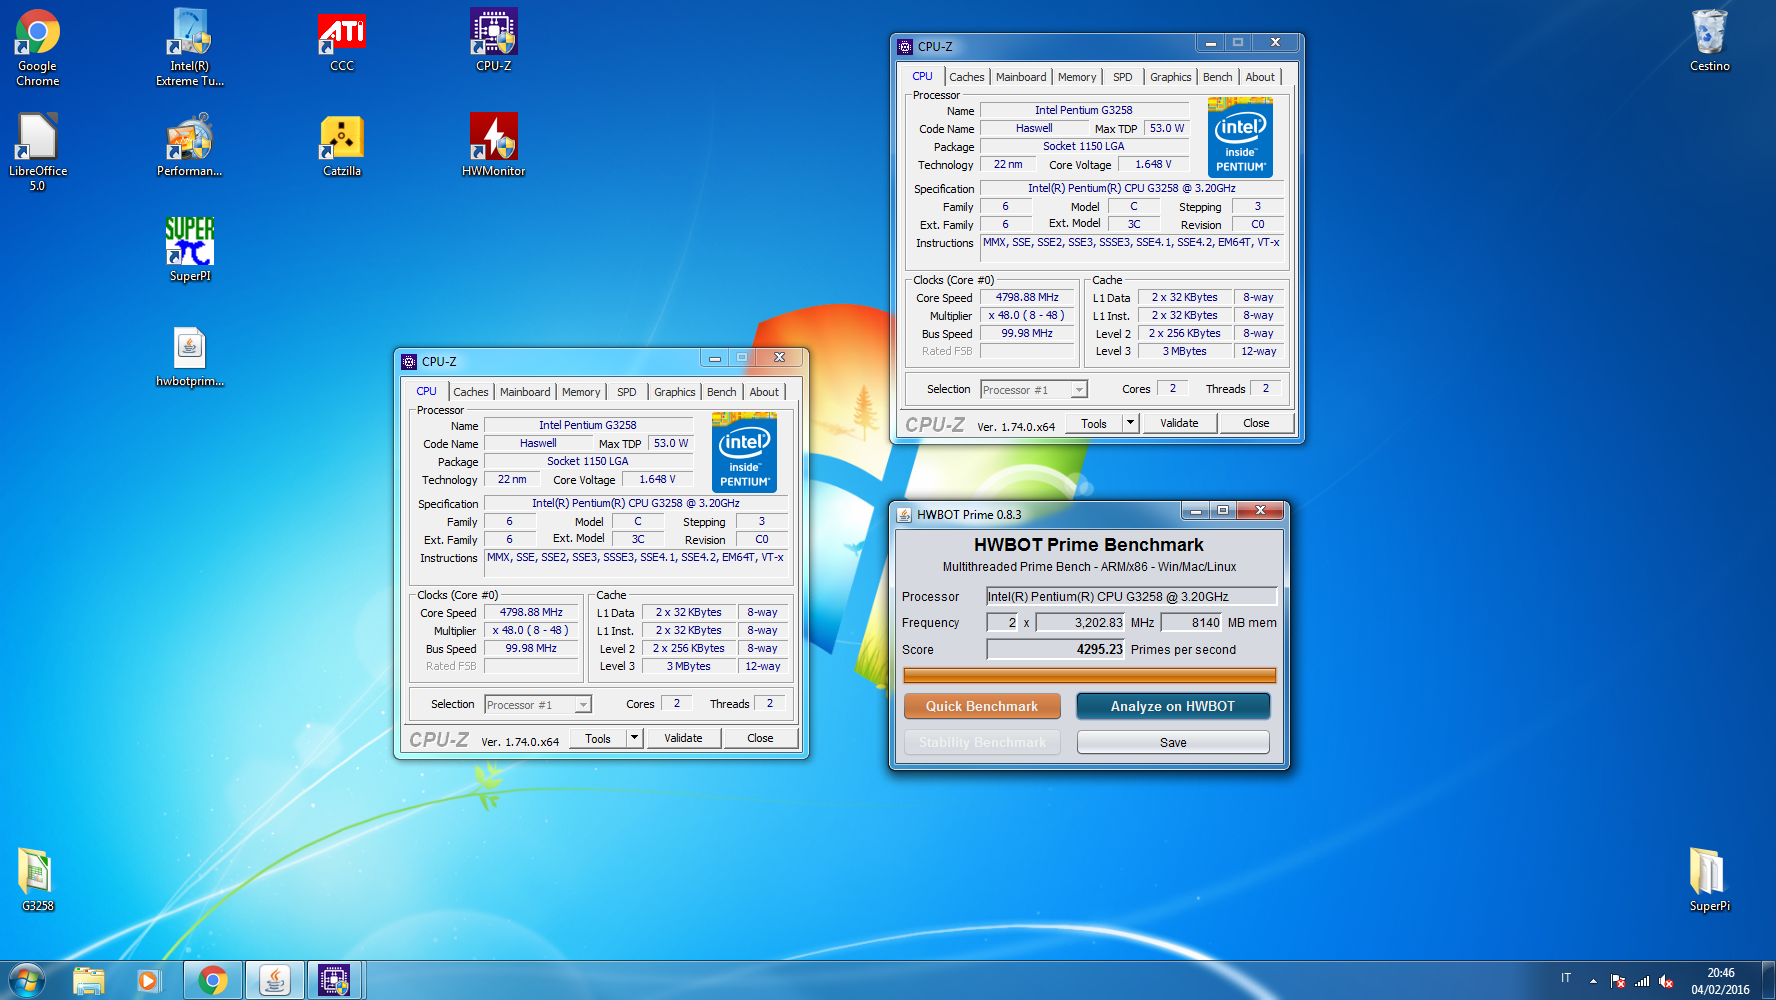Open Windows Explorer from the taskbar

coord(89,981)
